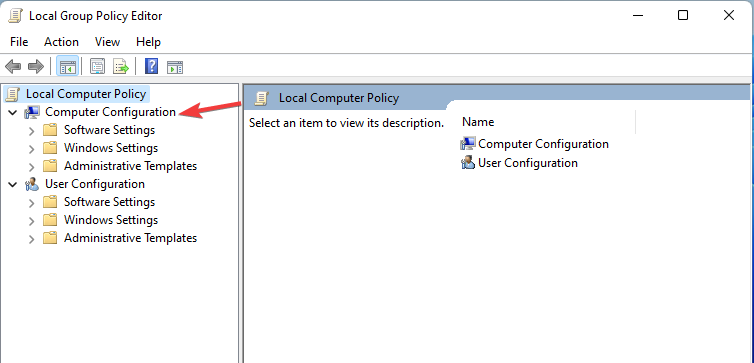The height and width of the screenshot is (363, 754).
Task: Select Administrative Templates label under Computer Configuration
Action: coord(131,166)
